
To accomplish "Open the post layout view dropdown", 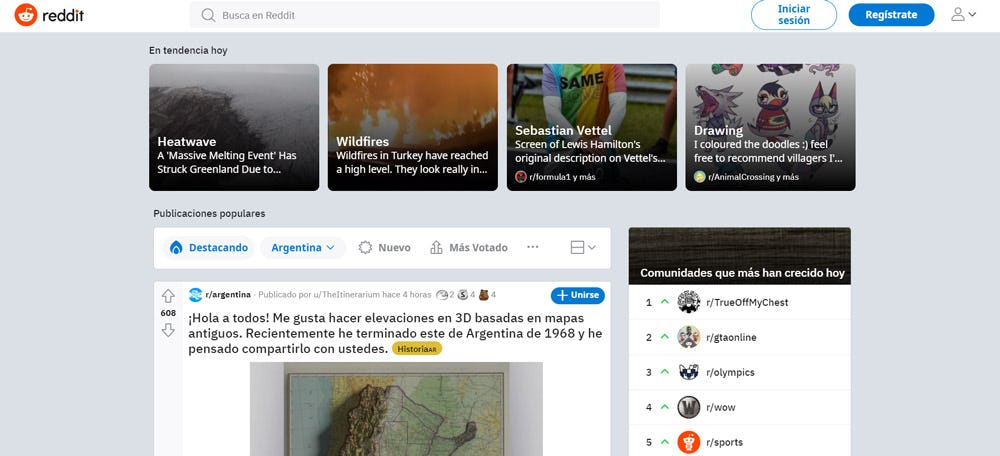I will (582, 247).
